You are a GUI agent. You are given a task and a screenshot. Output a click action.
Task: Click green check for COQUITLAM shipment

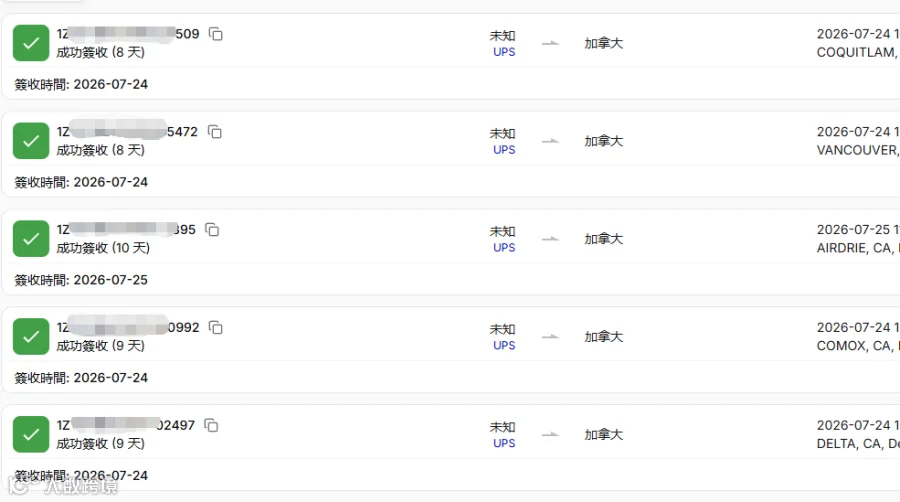point(31,43)
